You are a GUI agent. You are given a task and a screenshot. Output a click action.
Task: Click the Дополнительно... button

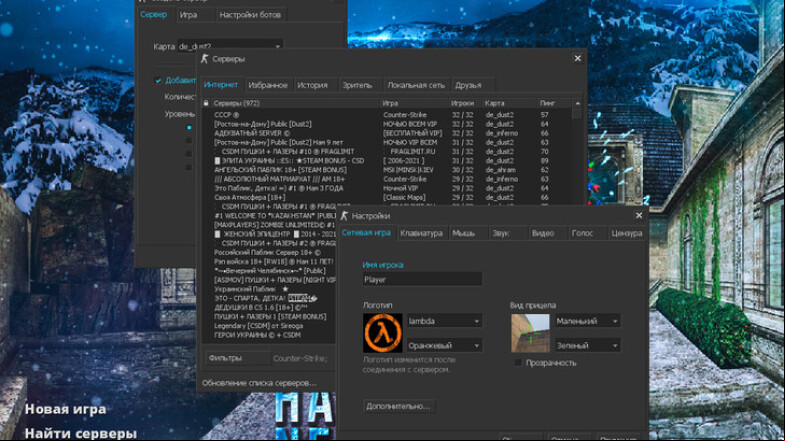(399, 406)
